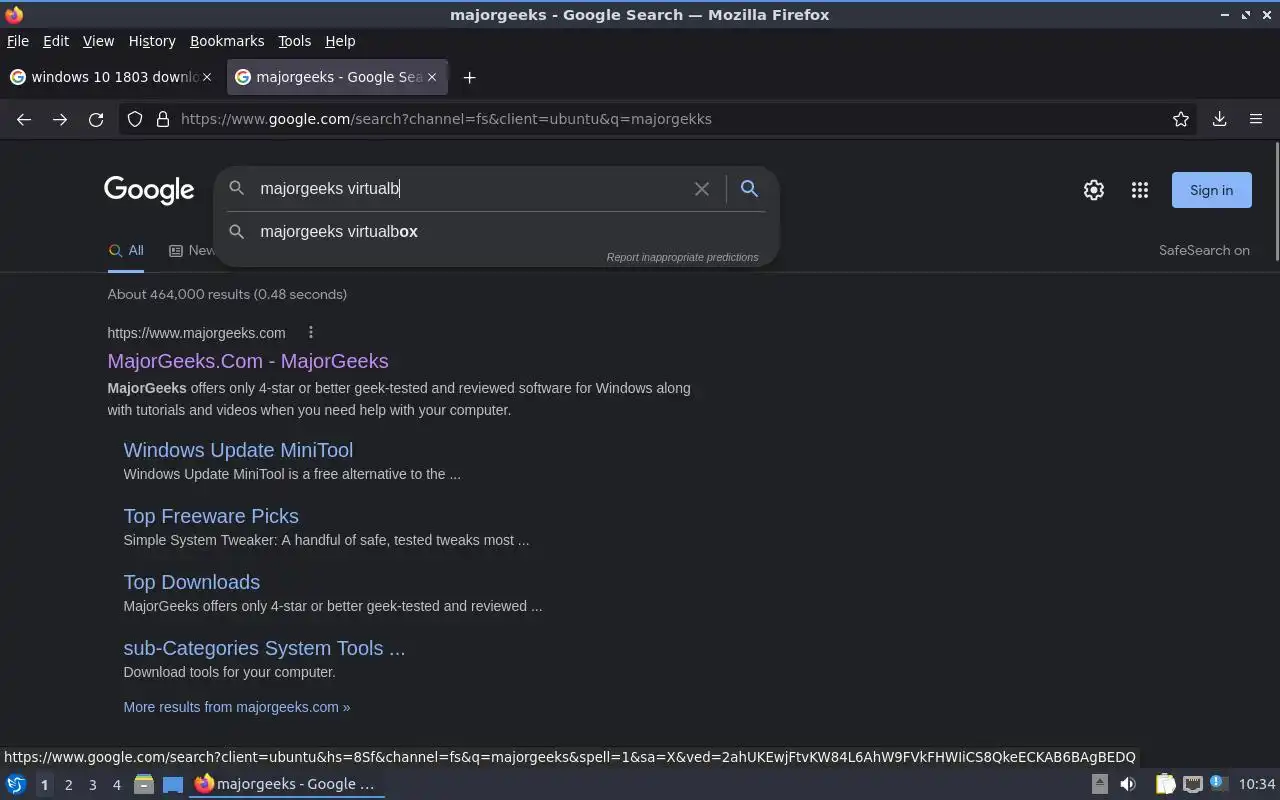Open the Tools menu
1280x800 pixels.
pos(294,41)
